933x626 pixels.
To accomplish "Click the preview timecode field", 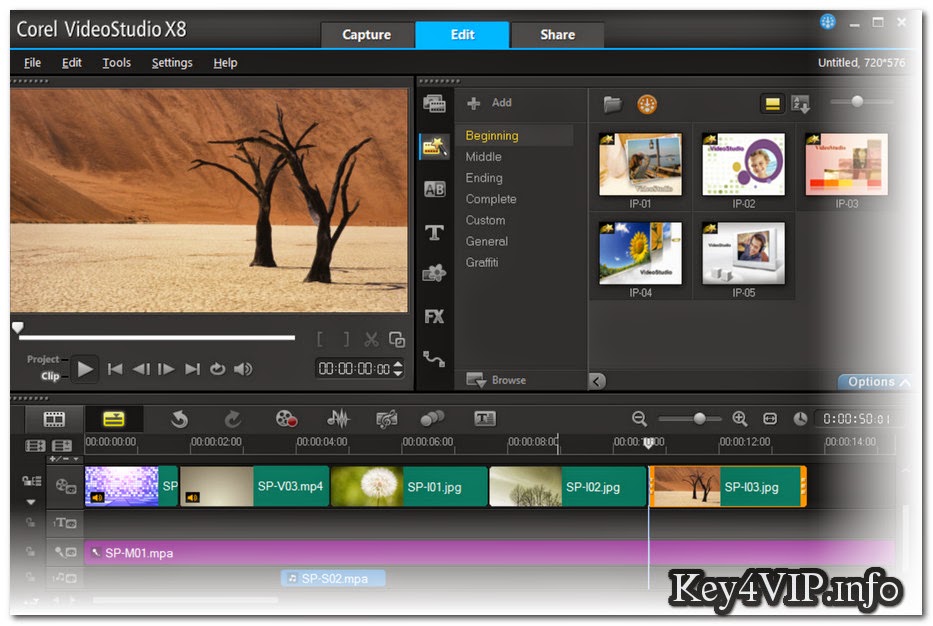I will [x=353, y=369].
